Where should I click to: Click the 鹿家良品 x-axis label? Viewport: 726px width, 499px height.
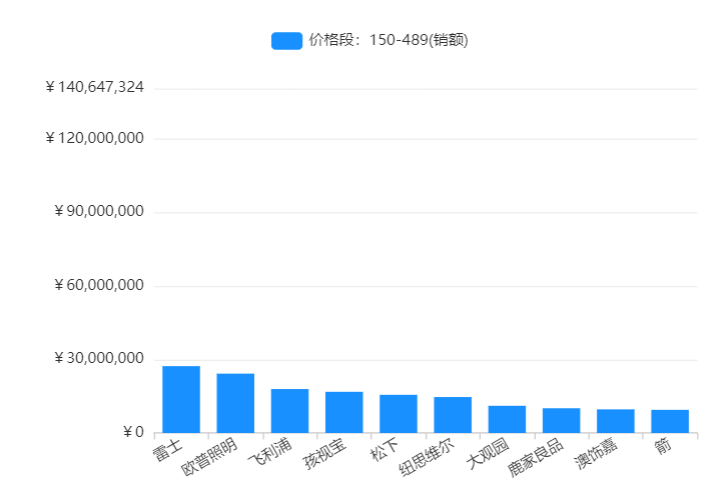(536, 457)
